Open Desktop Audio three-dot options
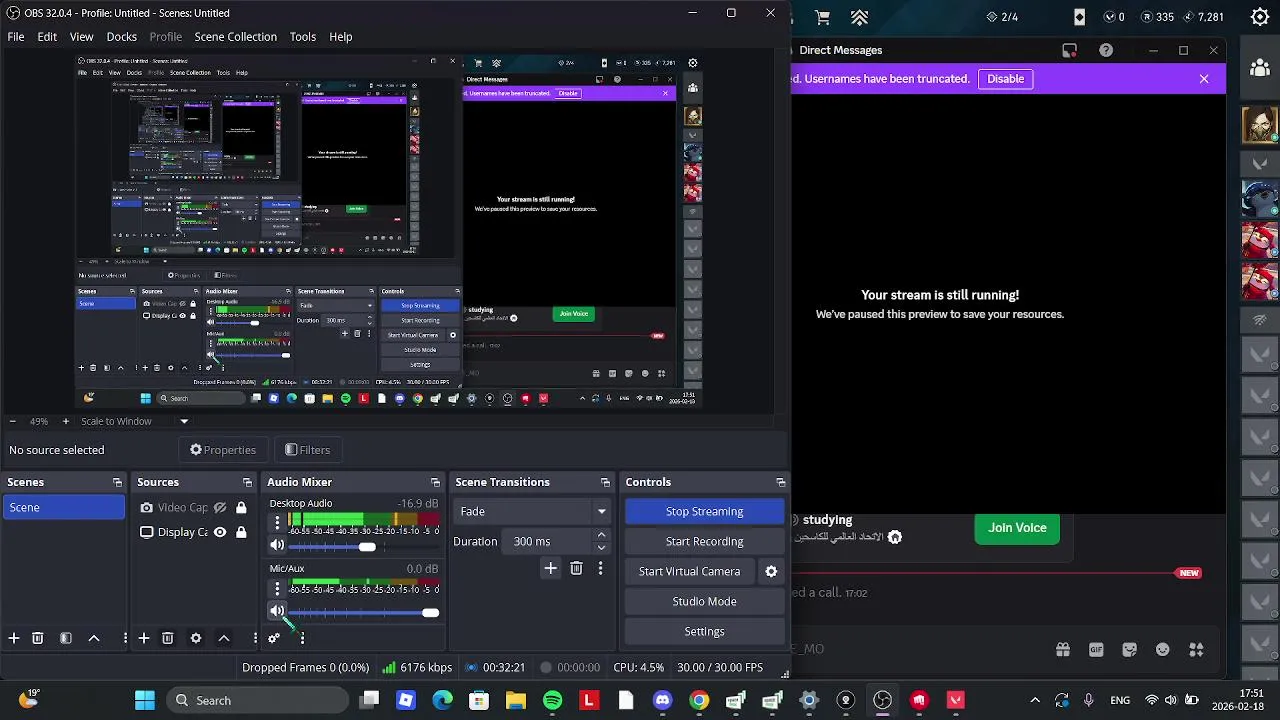The height and width of the screenshot is (720, 1280). (277, 522)
